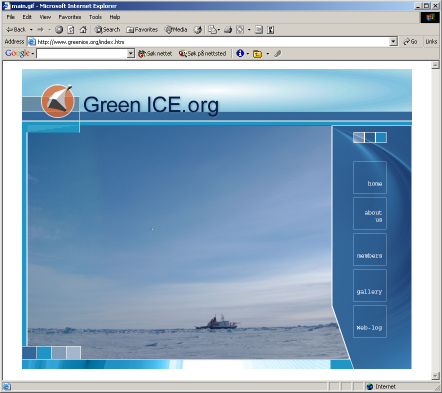This screenshot has width=442, height=393.
Task: Click the Mail toolbar icon
Action: pyautogui.click(x=214, y=30)
